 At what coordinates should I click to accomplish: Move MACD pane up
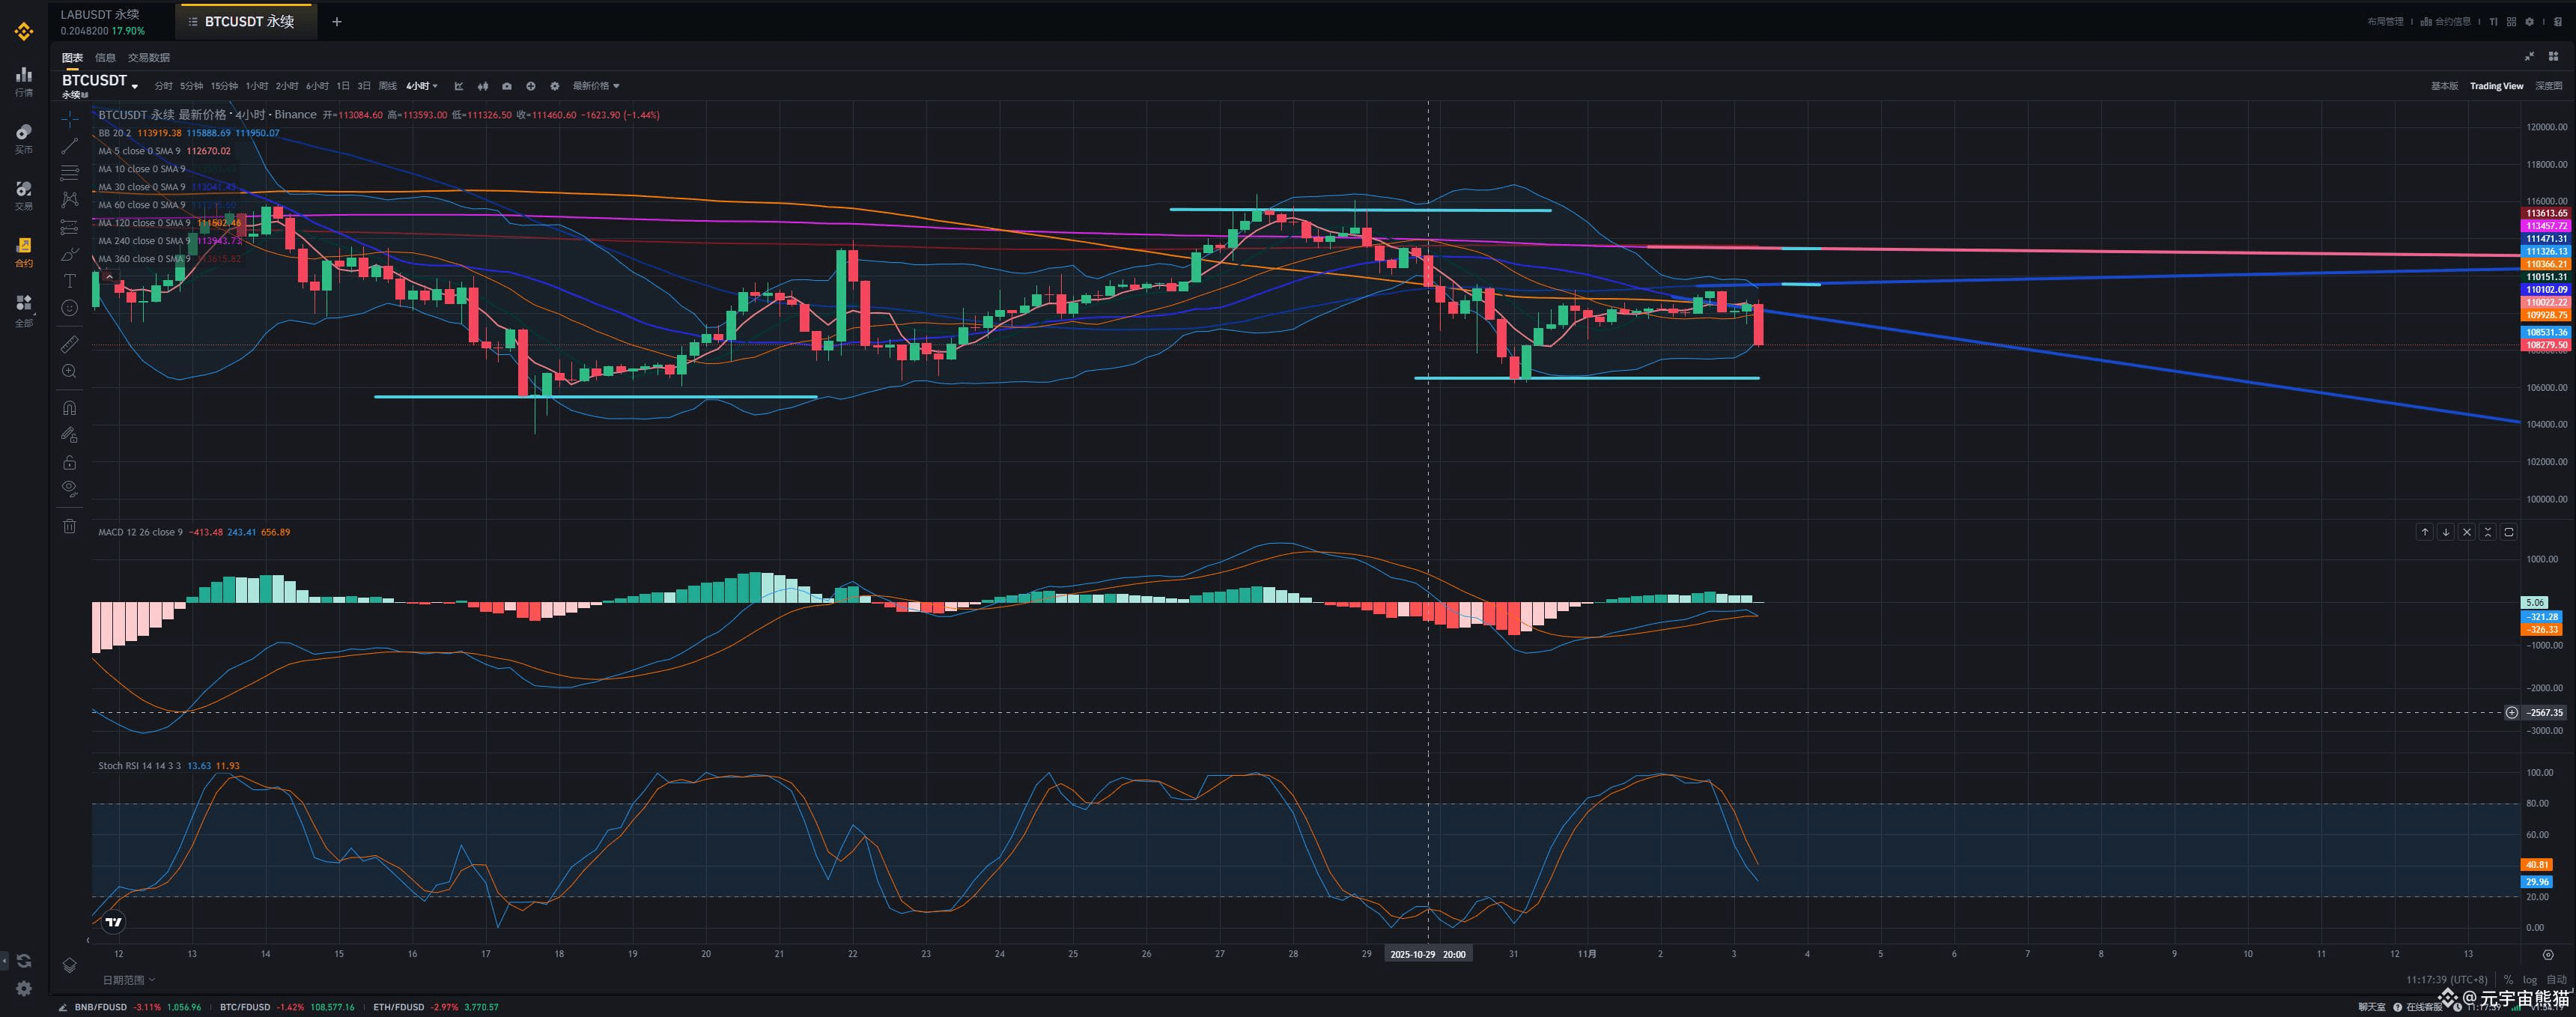coord(2425,532)
